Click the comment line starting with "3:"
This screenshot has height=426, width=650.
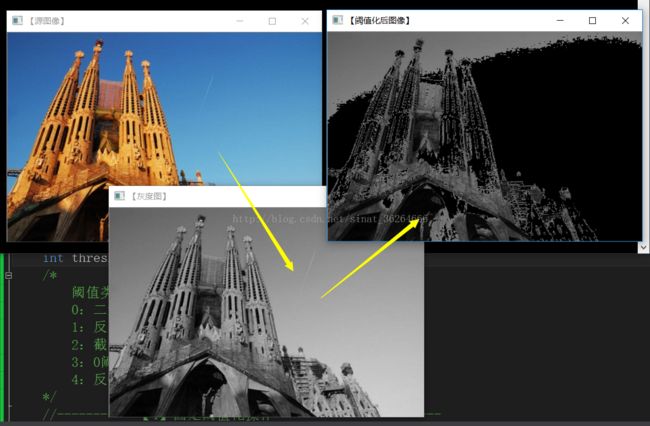click(x=90, y=362)
